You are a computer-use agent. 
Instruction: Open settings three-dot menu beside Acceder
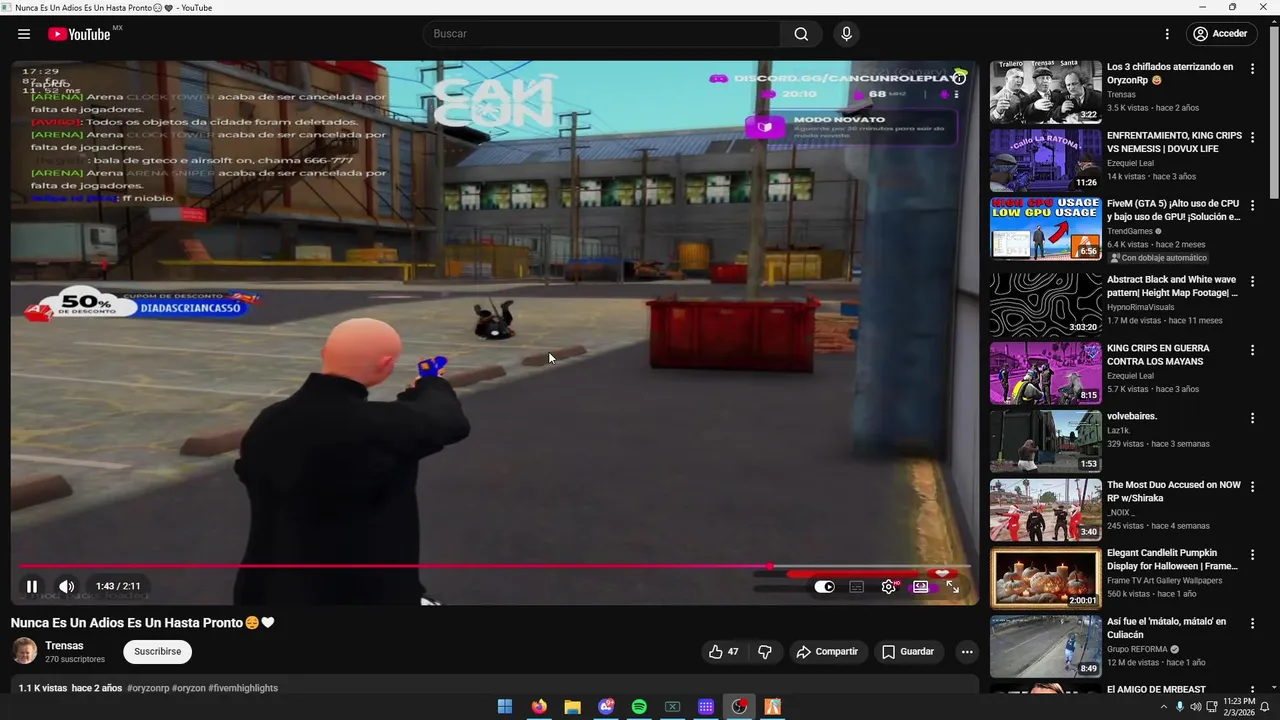click(1167, 34)
